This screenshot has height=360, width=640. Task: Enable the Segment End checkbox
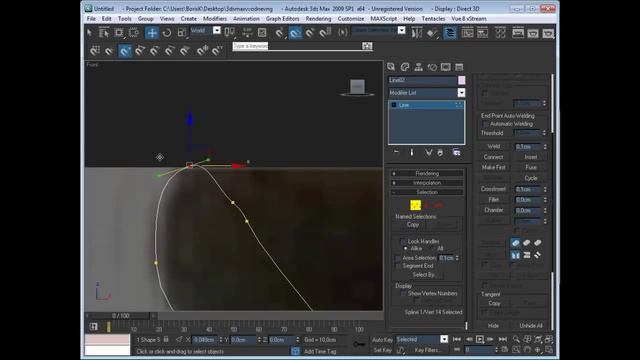(398, 266)
